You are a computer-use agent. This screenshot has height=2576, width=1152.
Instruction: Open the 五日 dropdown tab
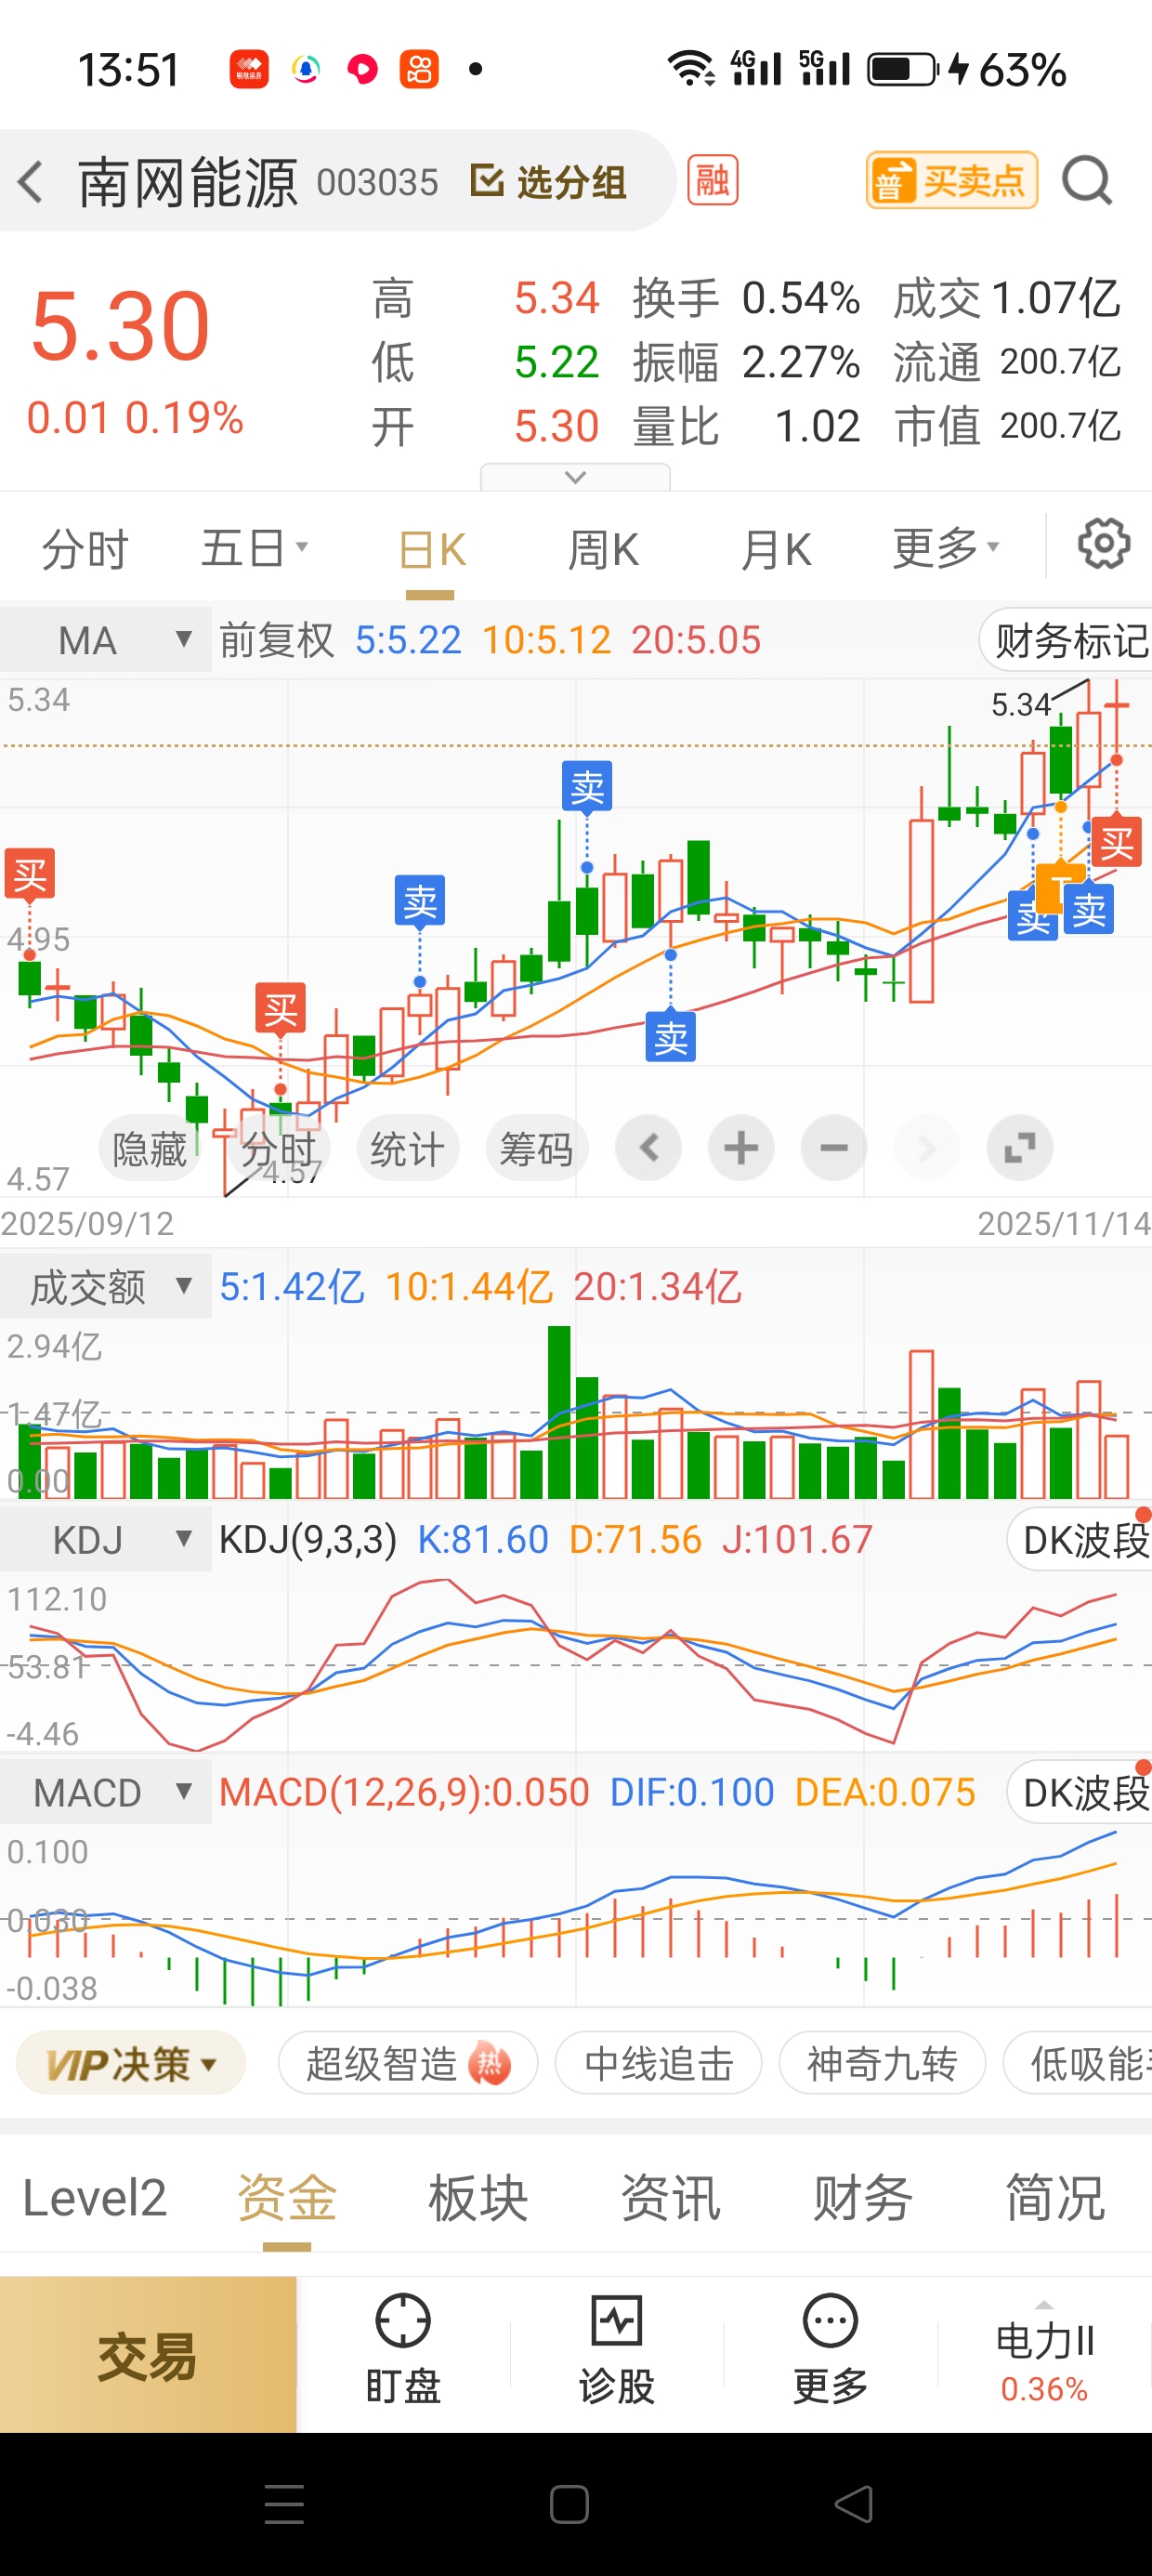[x=254, y=549]
